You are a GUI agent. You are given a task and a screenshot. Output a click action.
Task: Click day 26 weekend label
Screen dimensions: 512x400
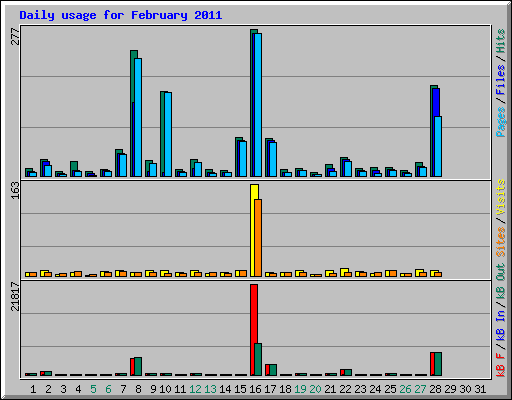click(405, 389)
